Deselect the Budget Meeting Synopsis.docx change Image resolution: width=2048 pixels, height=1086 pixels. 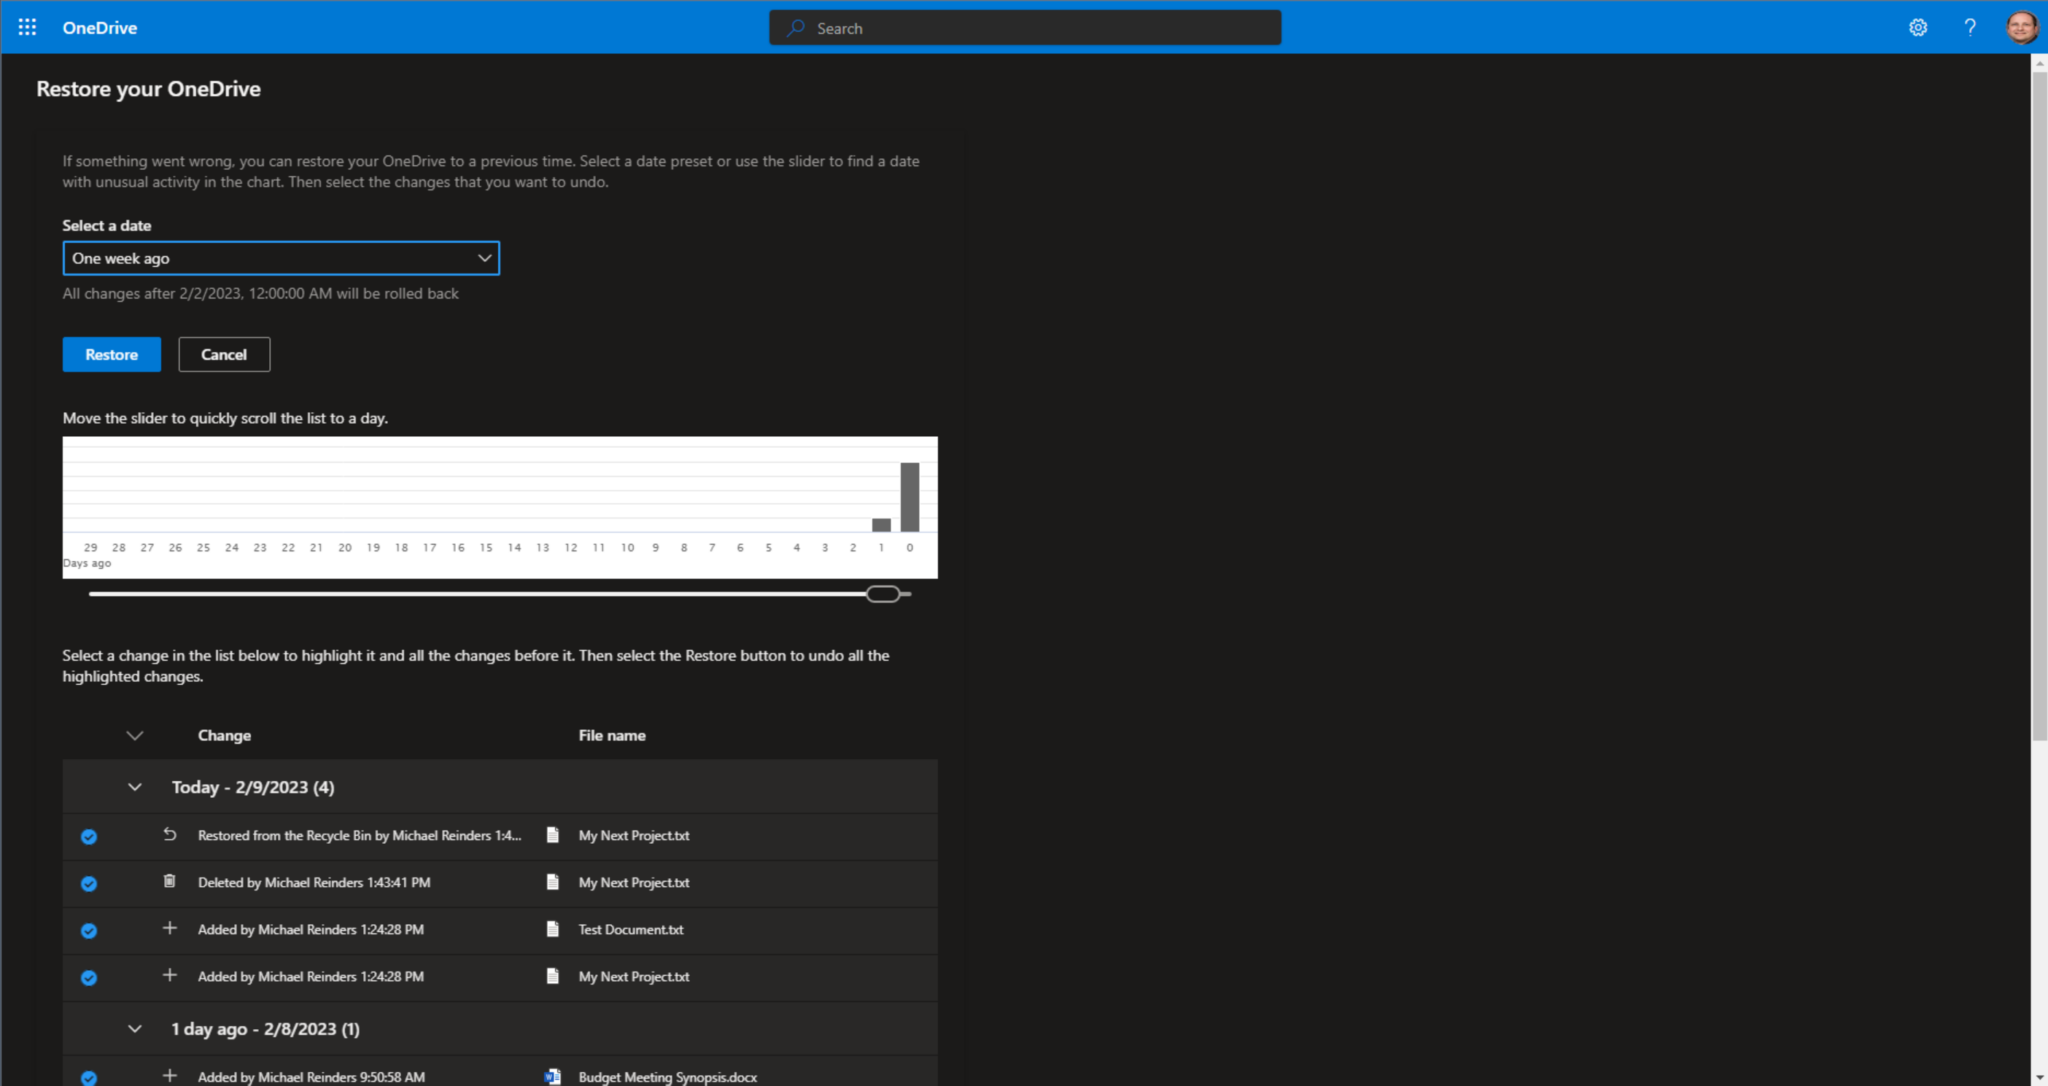[x=89, y=1077]
